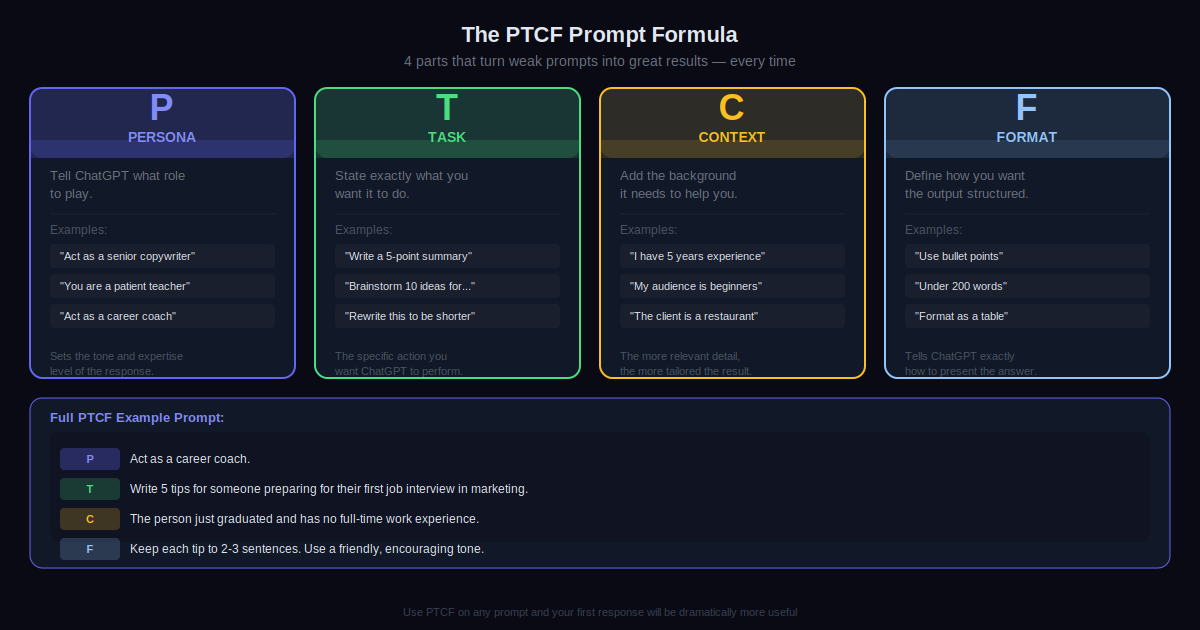
Task: Click the PERSONA card heading label
Action: pos(162,137)
